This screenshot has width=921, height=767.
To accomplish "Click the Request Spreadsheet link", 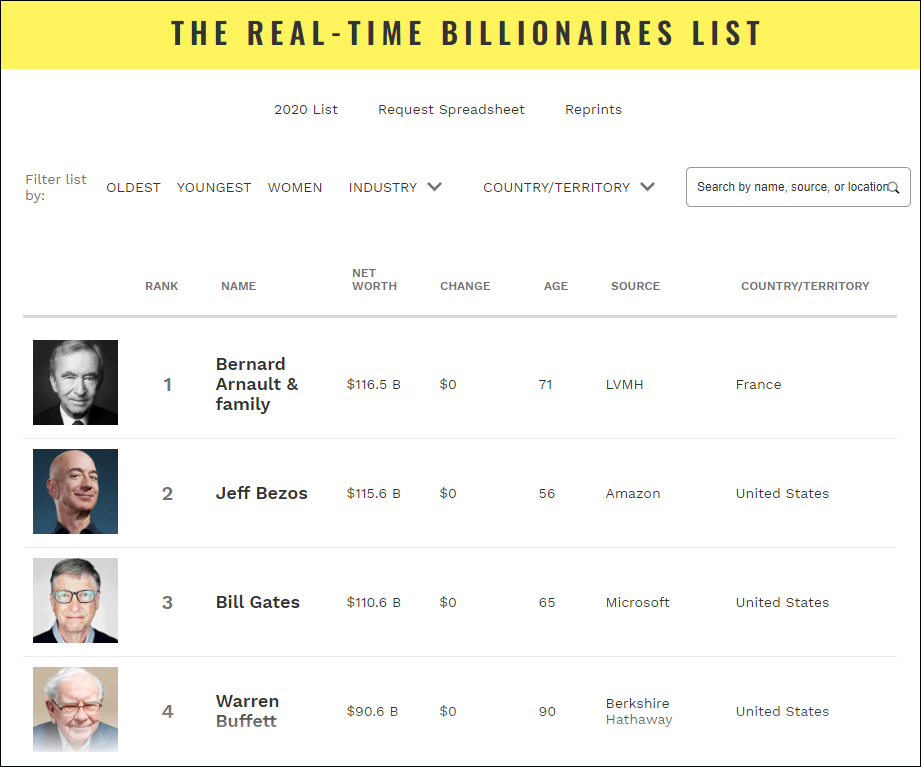I will 451,109.
